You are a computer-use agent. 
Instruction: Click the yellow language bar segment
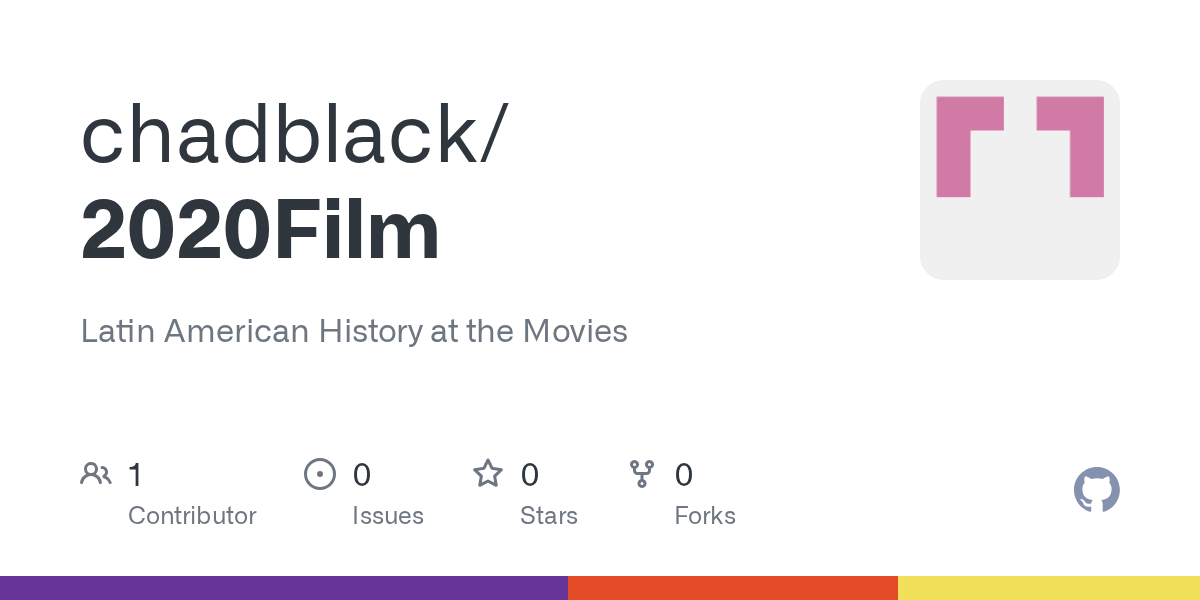click(x=1049, y=588)
